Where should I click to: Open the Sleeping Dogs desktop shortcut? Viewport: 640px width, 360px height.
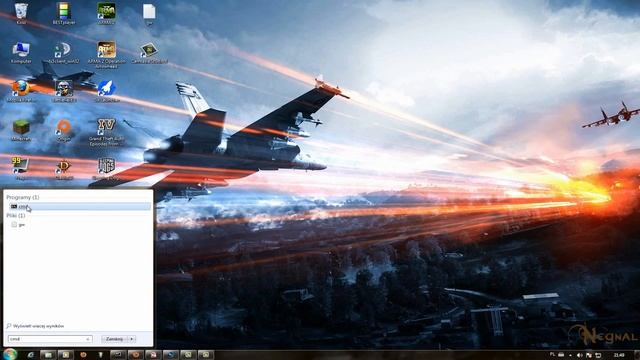[107, 168]
